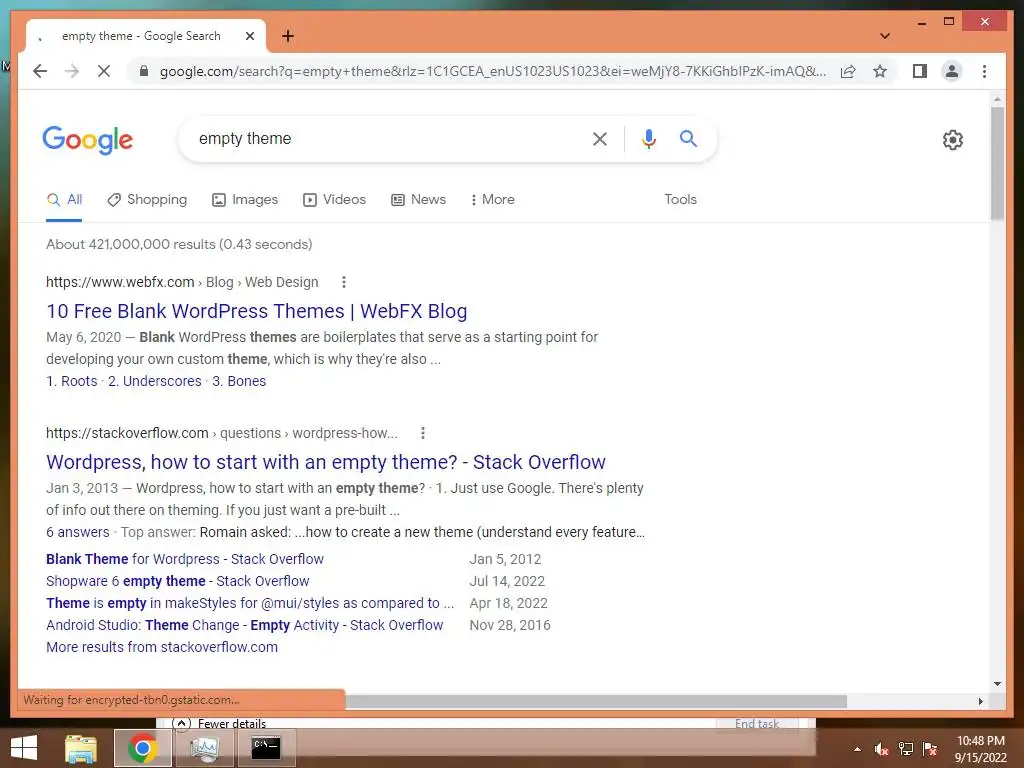Open the '3. Bones' sitelink

coord(239,381)
